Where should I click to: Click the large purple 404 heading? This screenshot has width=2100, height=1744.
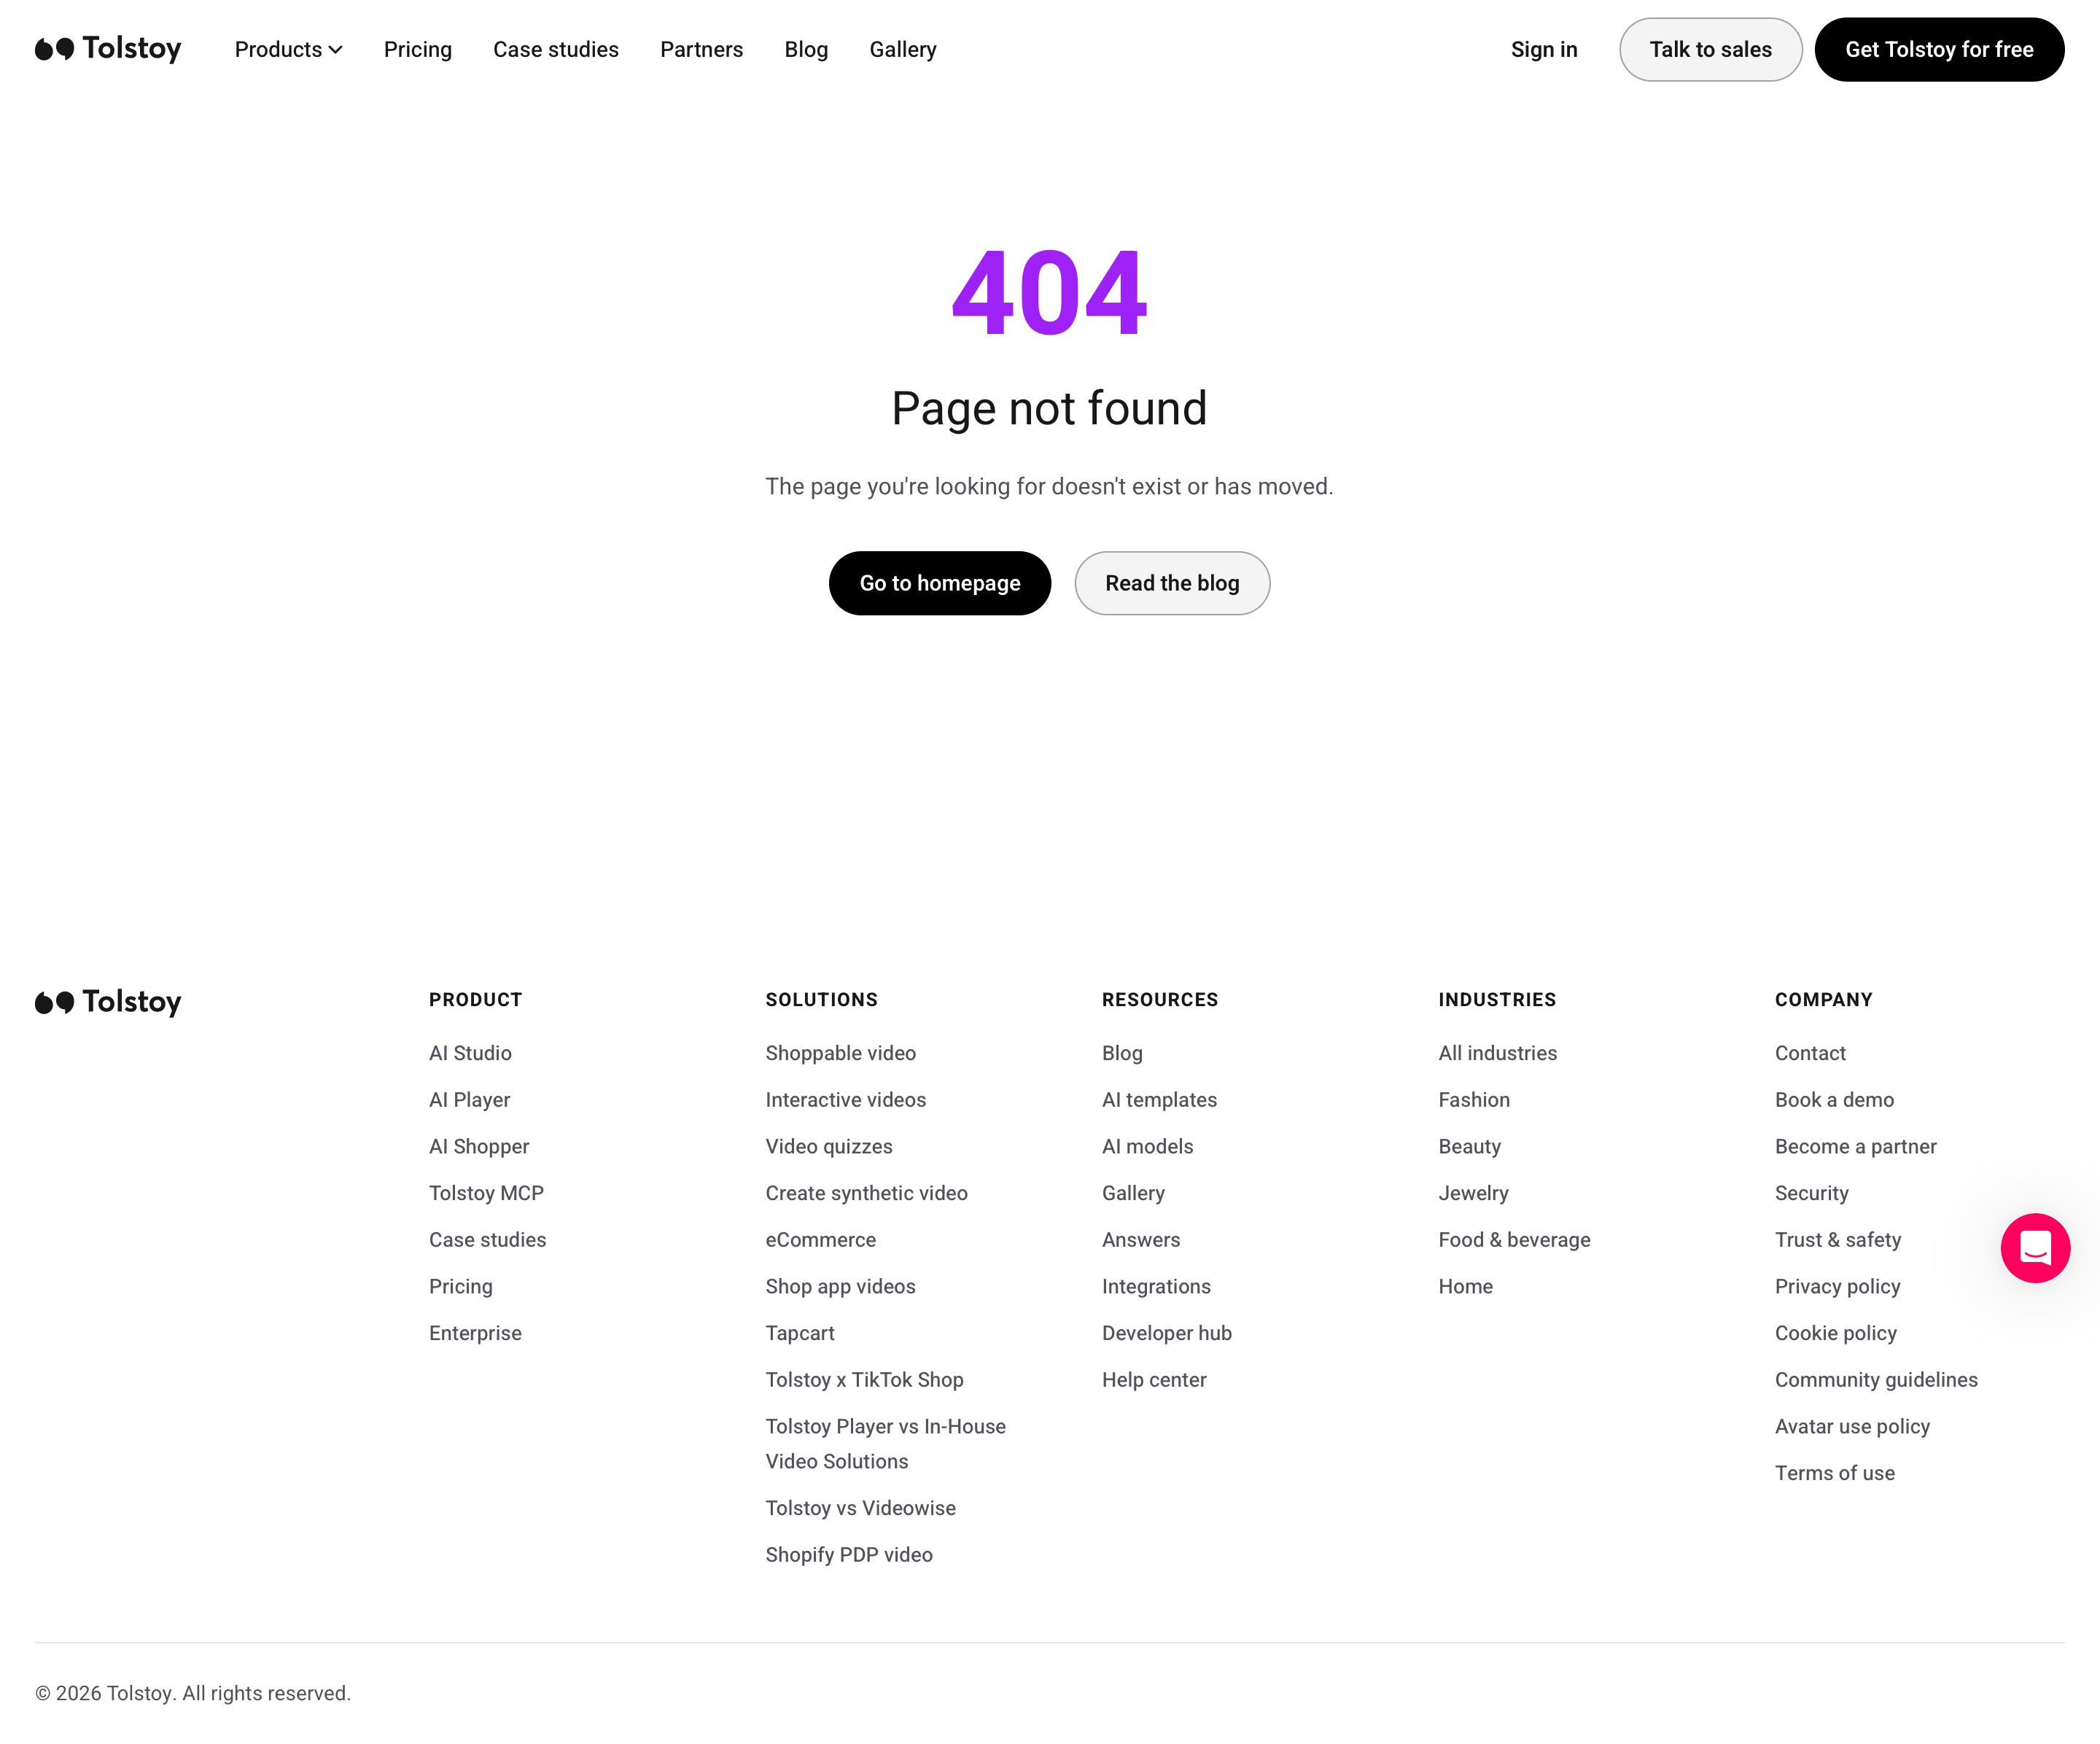coord(1050,293)
